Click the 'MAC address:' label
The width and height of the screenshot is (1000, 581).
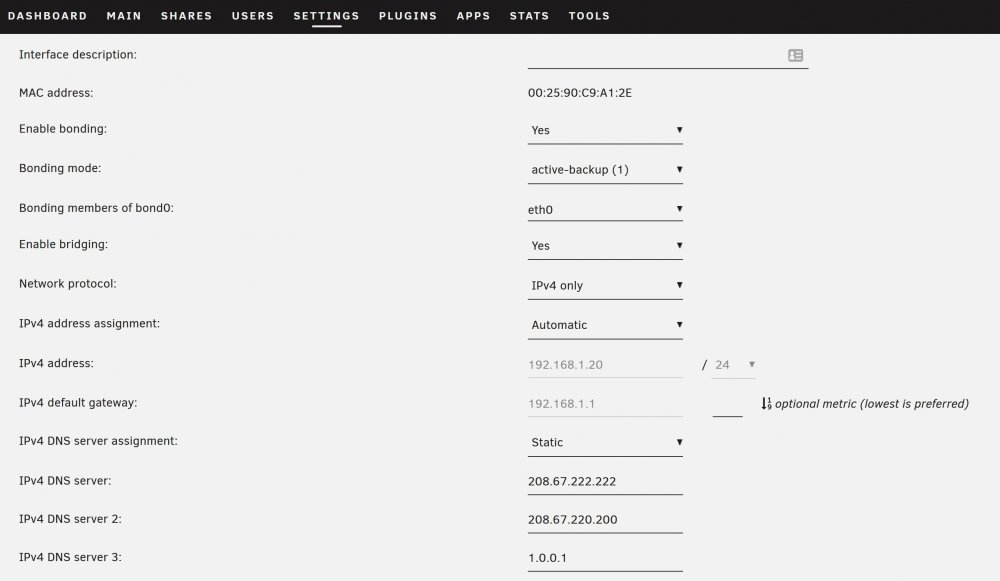56,93
